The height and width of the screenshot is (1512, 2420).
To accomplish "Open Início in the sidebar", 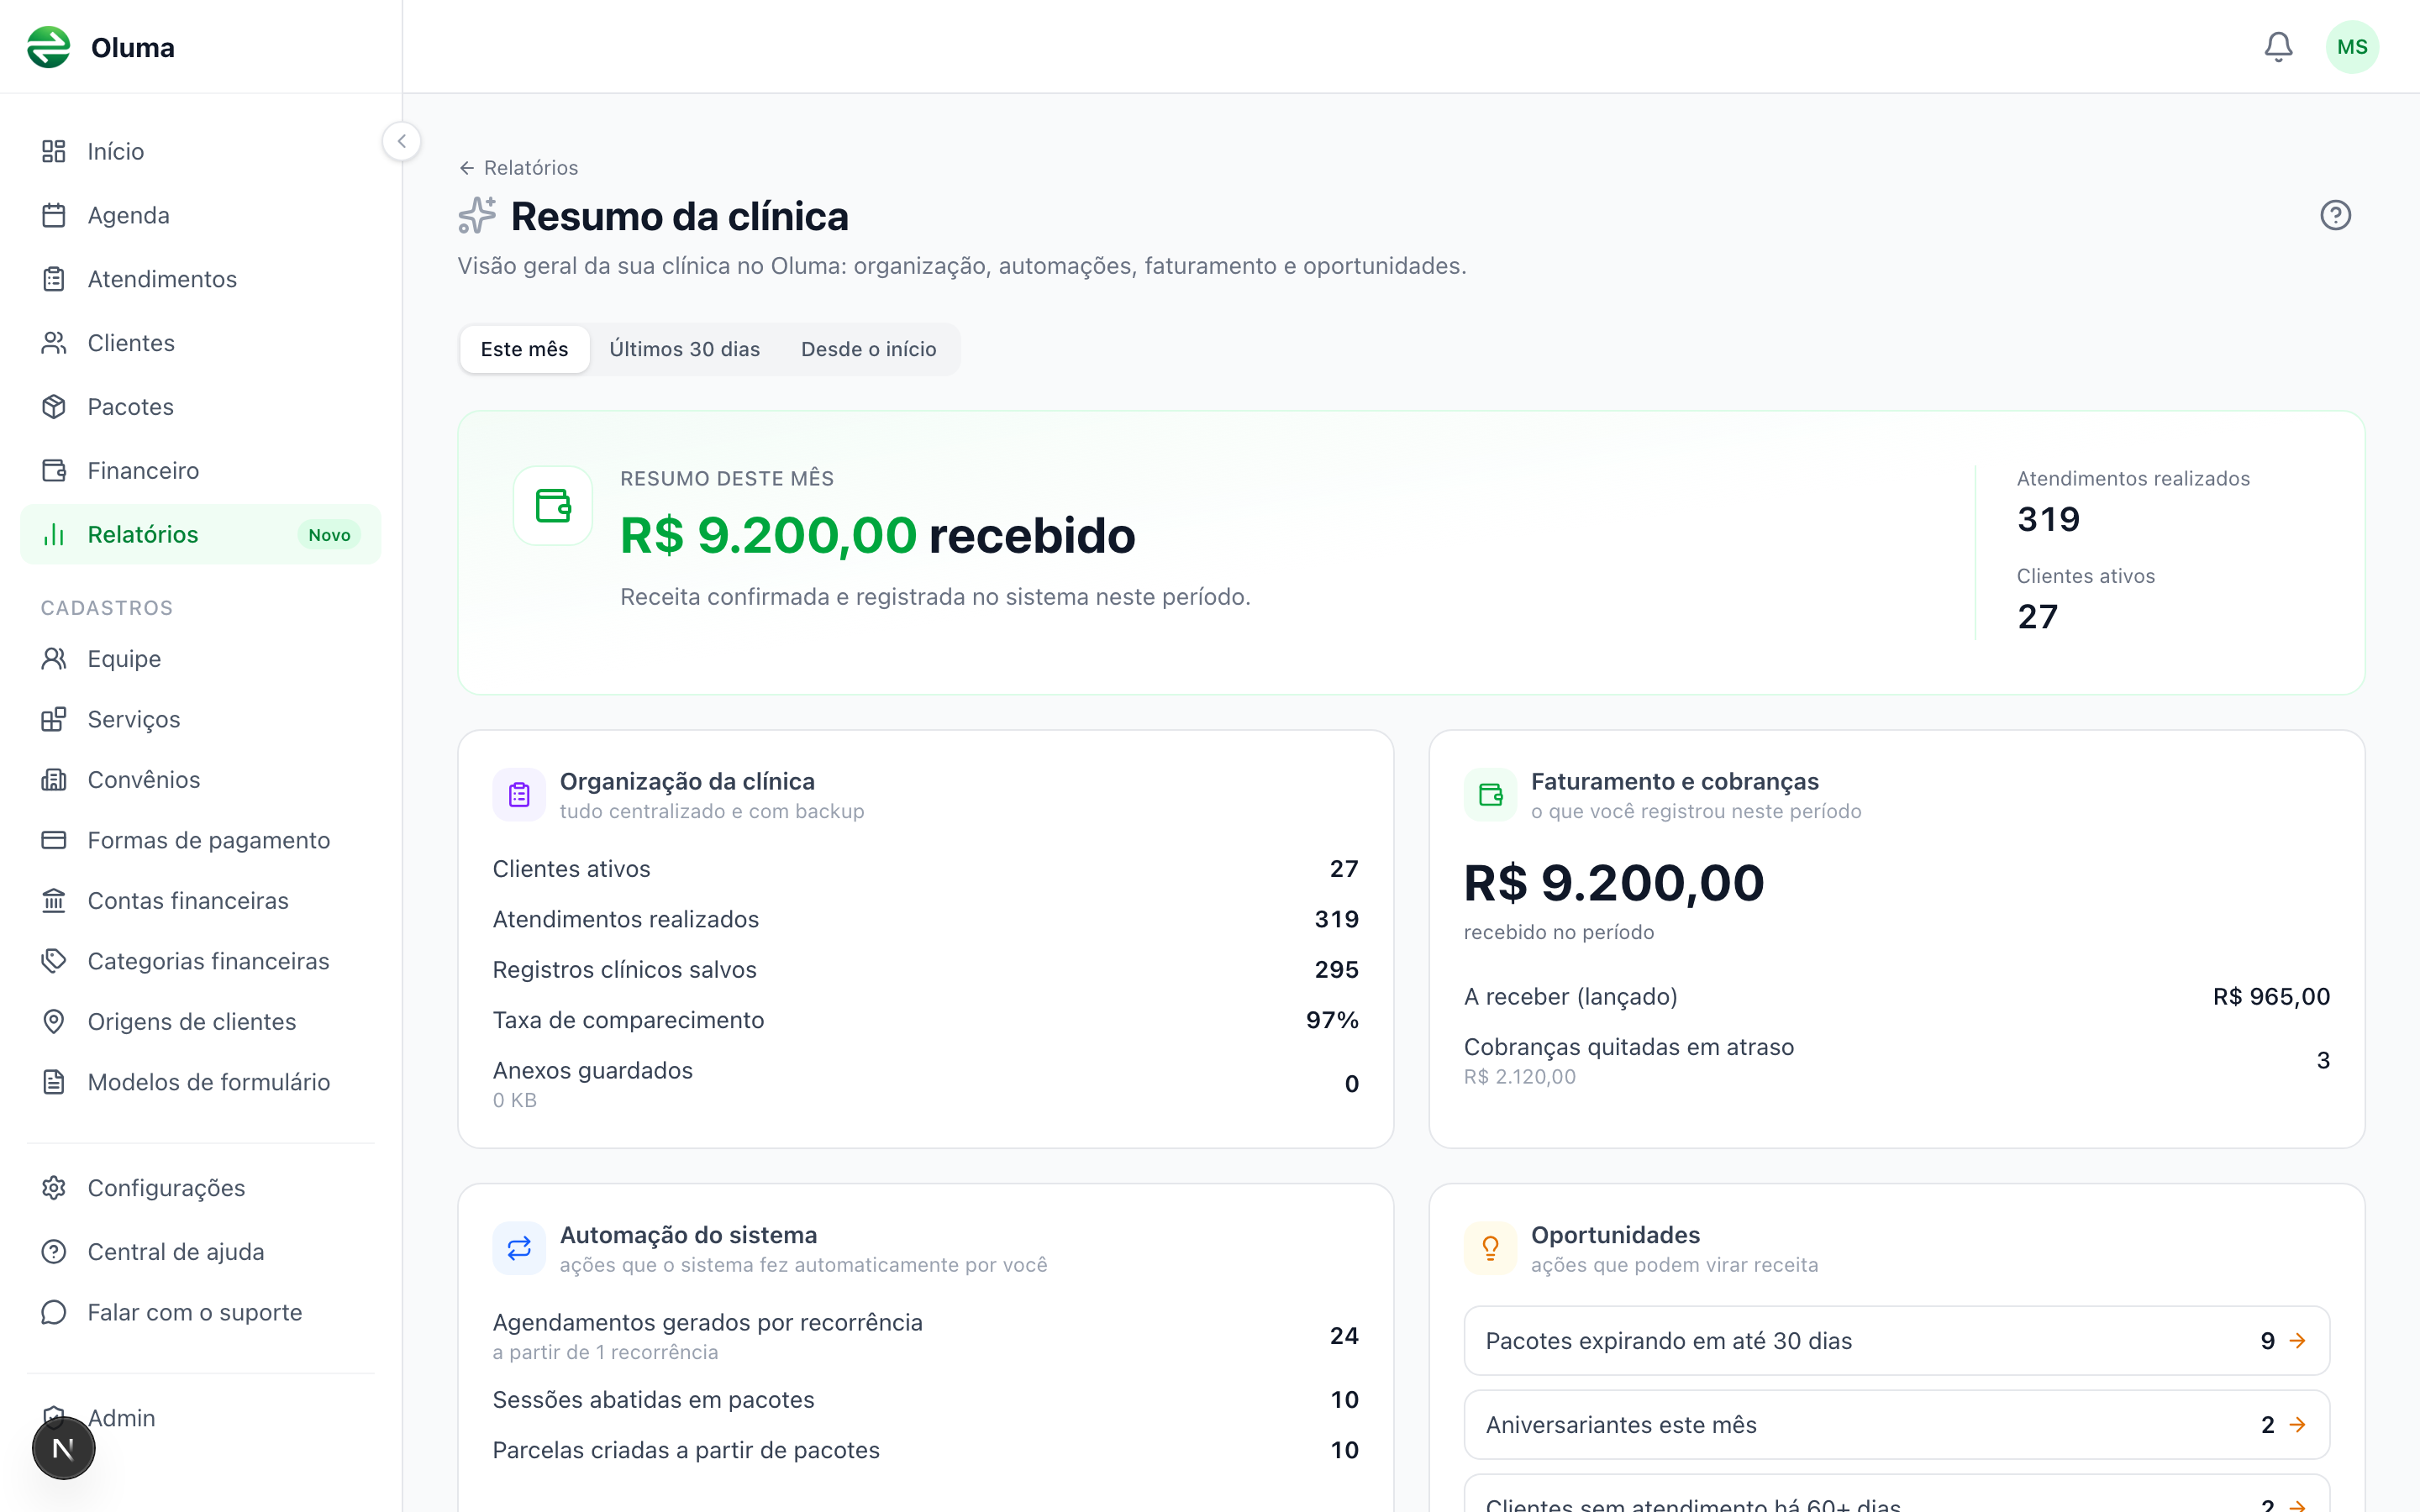I will click(200, 151).
